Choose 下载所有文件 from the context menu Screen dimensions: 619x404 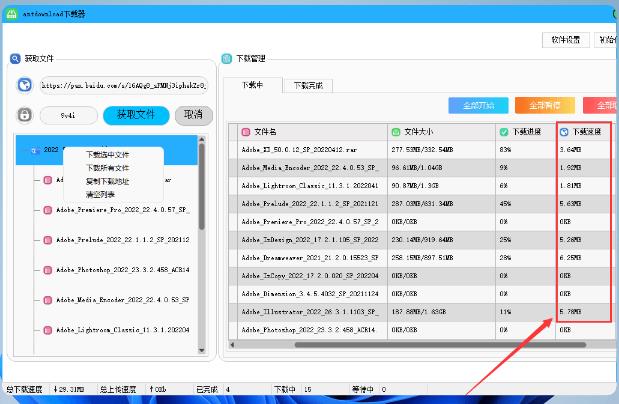[107, 168]
